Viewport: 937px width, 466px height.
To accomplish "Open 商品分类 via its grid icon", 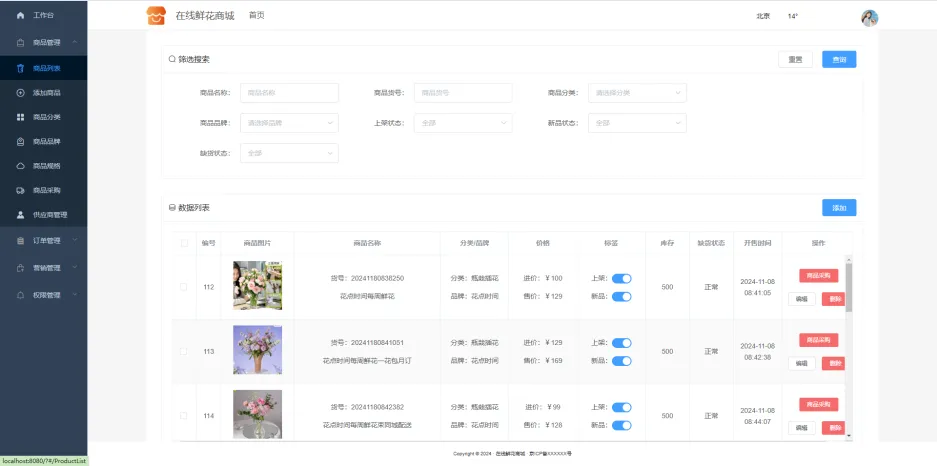I will pos(21,117).
